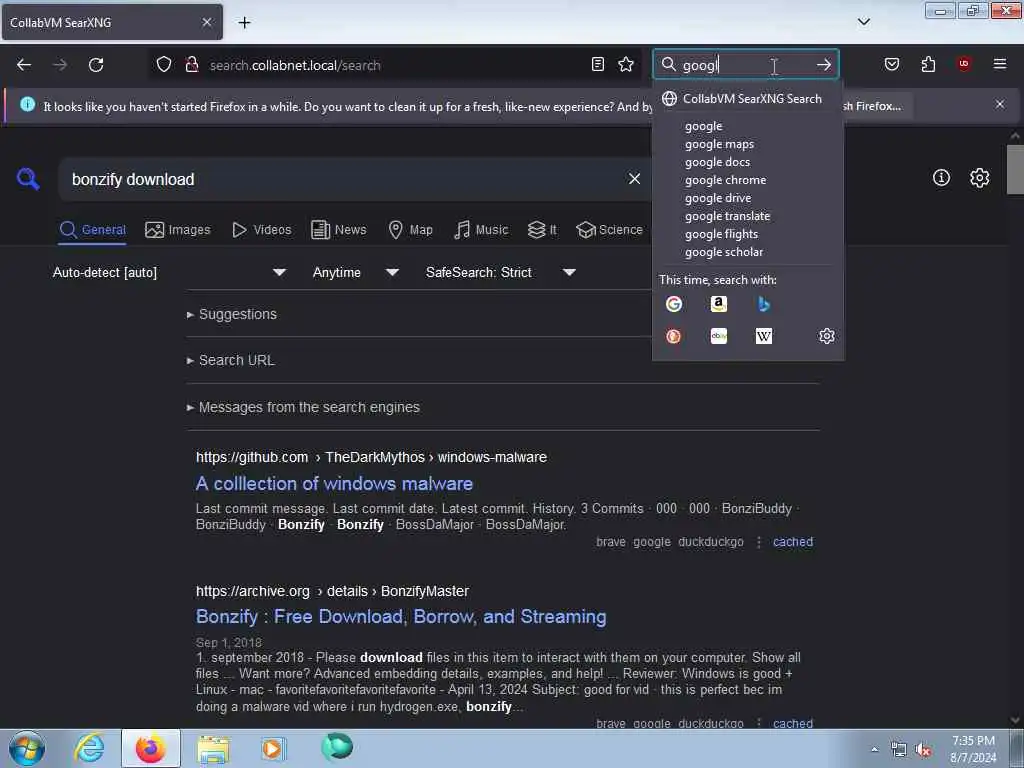
Task: Search this time with Amazon icon
Action: tap(718, 304)
